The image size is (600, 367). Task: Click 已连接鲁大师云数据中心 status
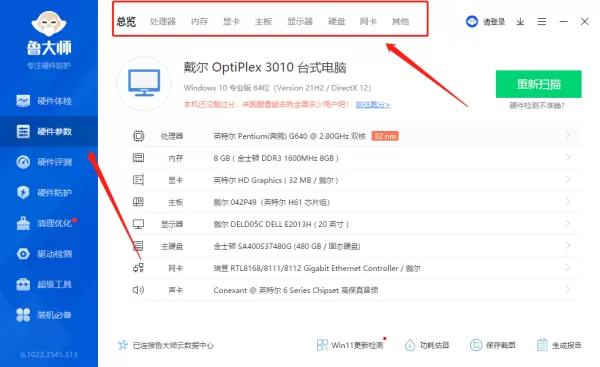(x=166, y=346)
